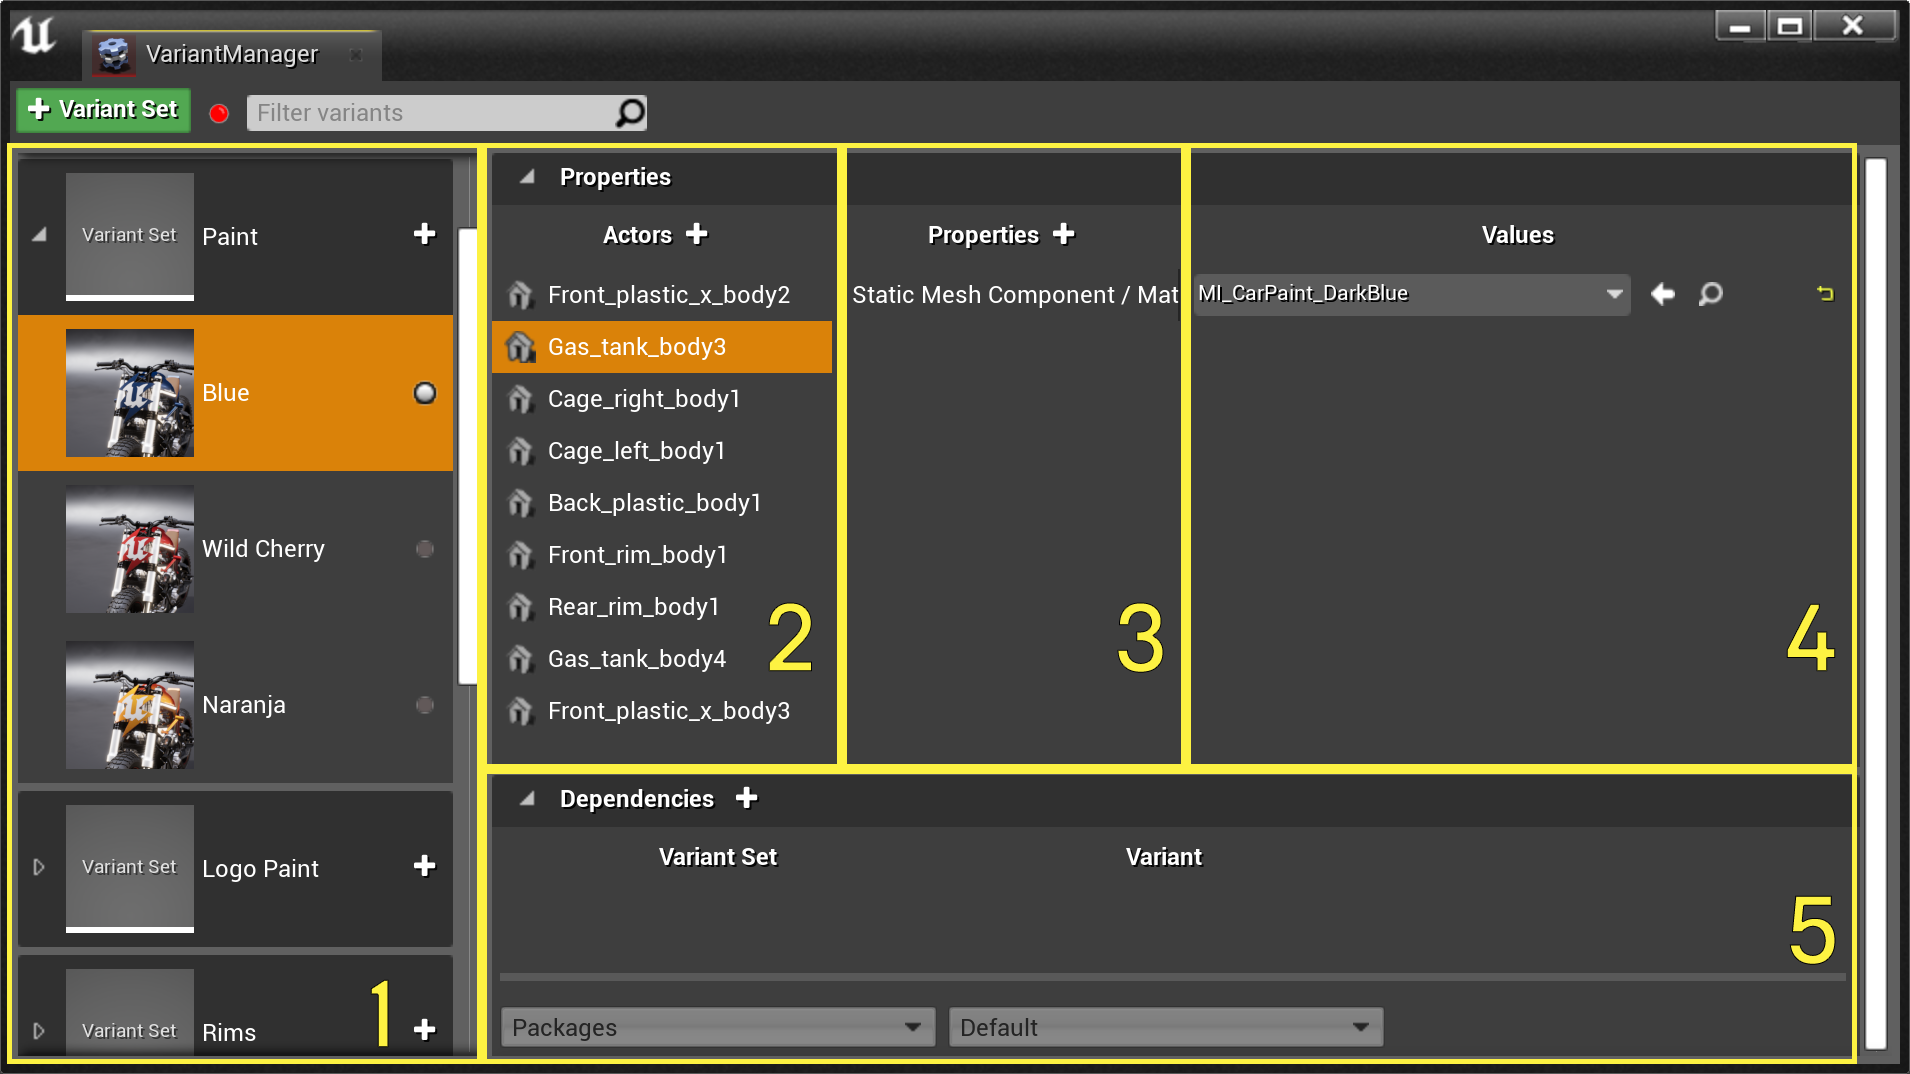Select the Blue variant row
Viewport: 1910px width, 1074px height.
(235, 393)
